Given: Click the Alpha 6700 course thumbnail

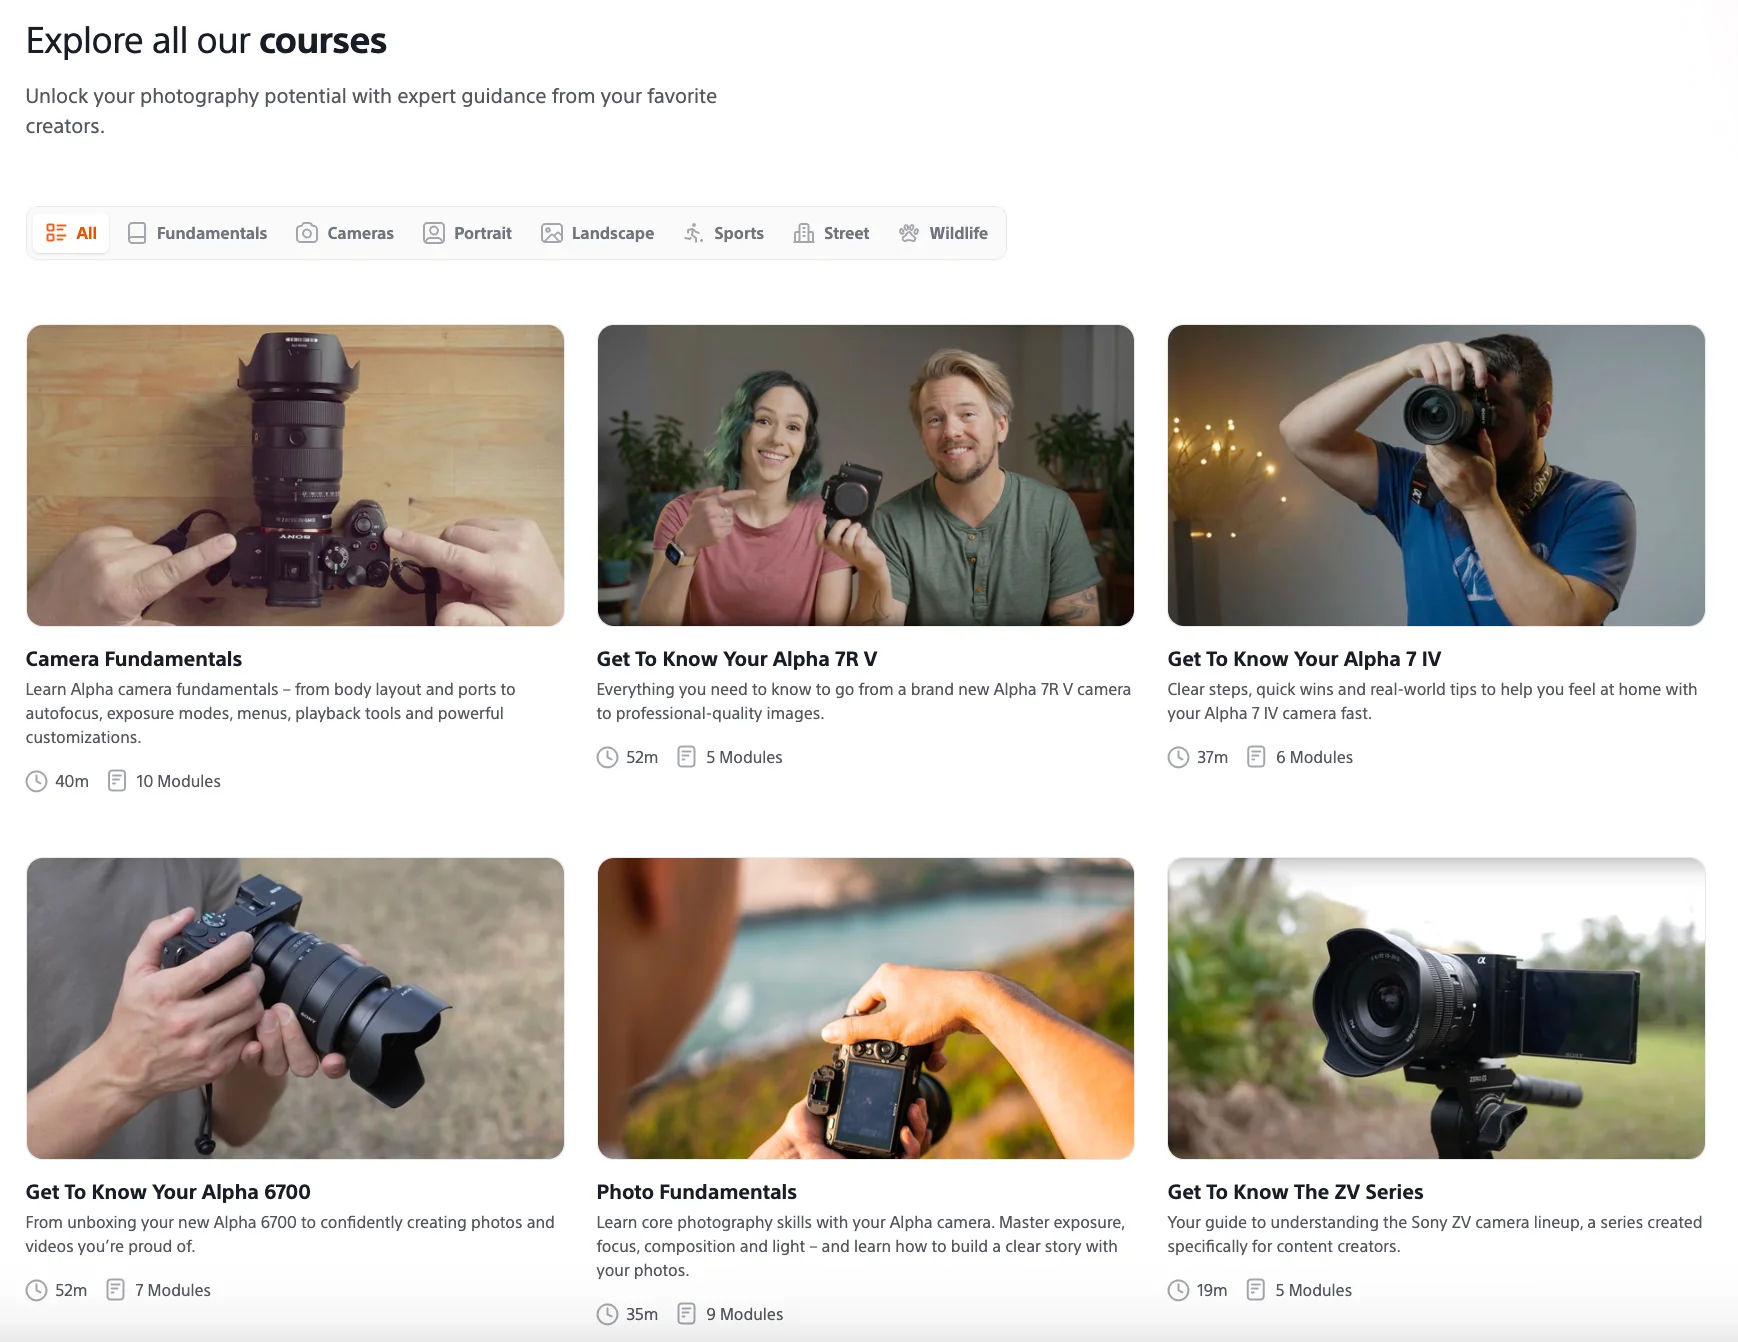Looking at the screenshot, I should coord(295,1008).
